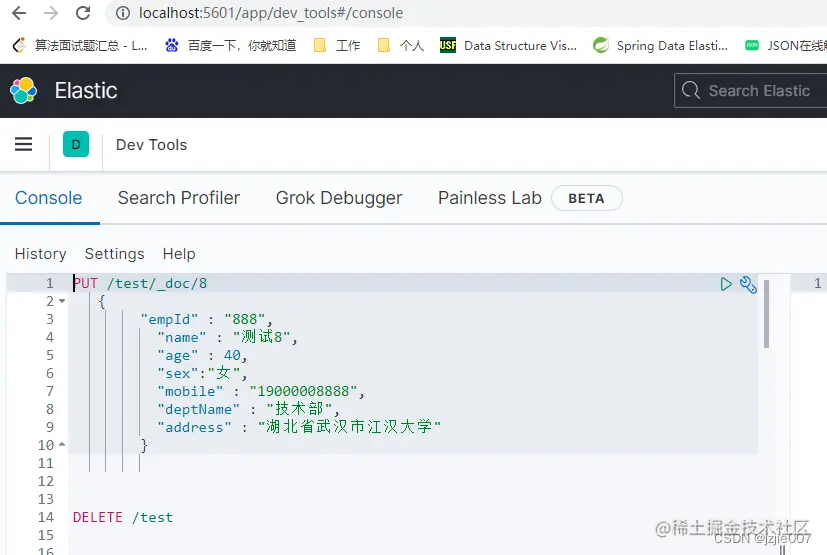The image size is (827, 555).
Task: Click the "address" 湖北省武汉市江汉大学 line
Action: pyautogui.click(x=299, y=427)
